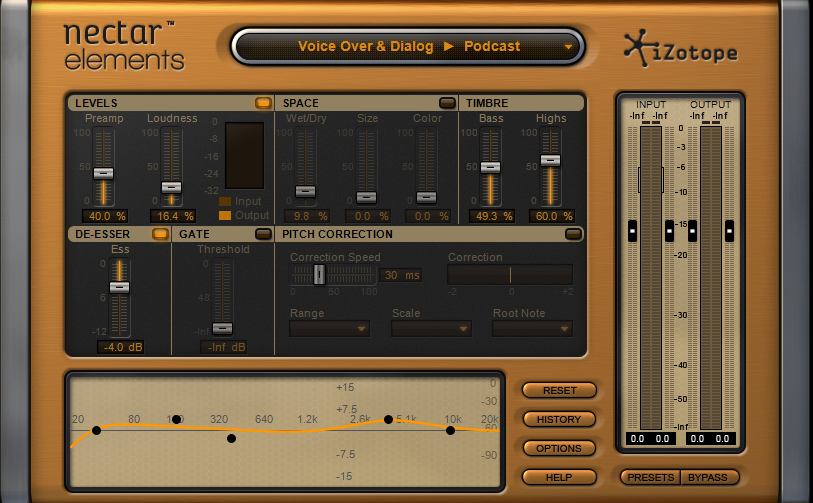Click the INPUT gain 0.0 0.0 readout
The width and height of the screenshot is (813, 503).
click(650, 439)
